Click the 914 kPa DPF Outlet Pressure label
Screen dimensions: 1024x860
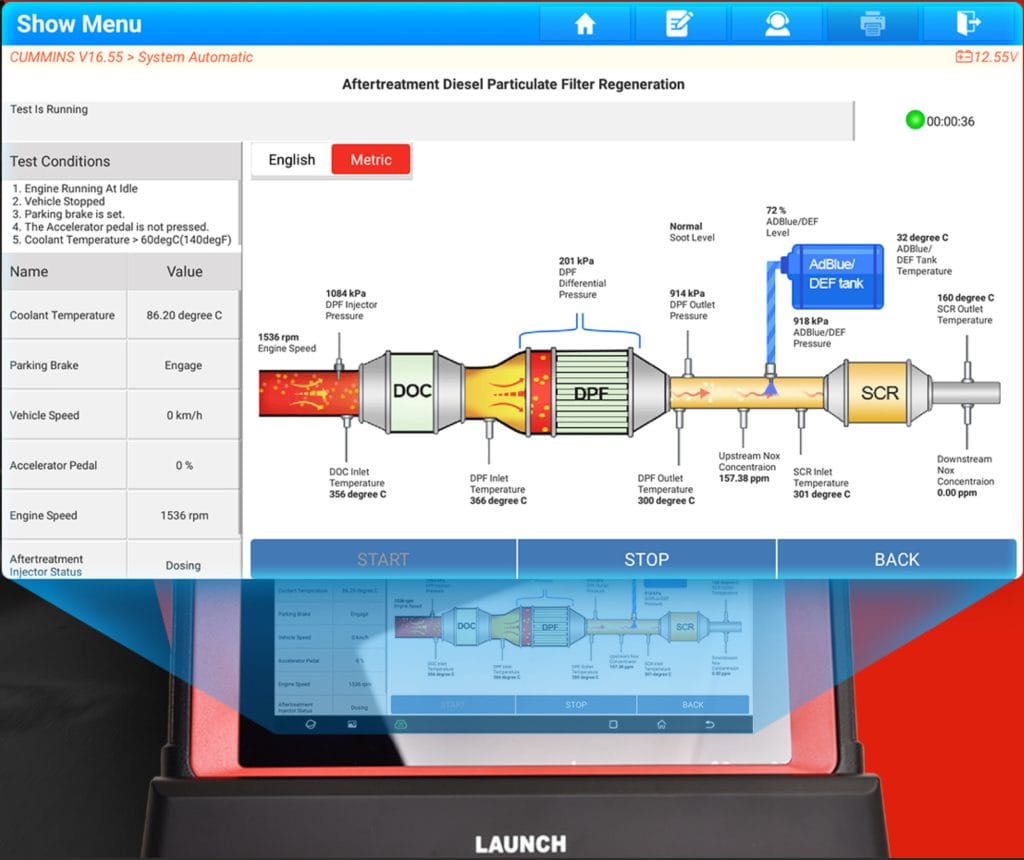tap(692, 304)
